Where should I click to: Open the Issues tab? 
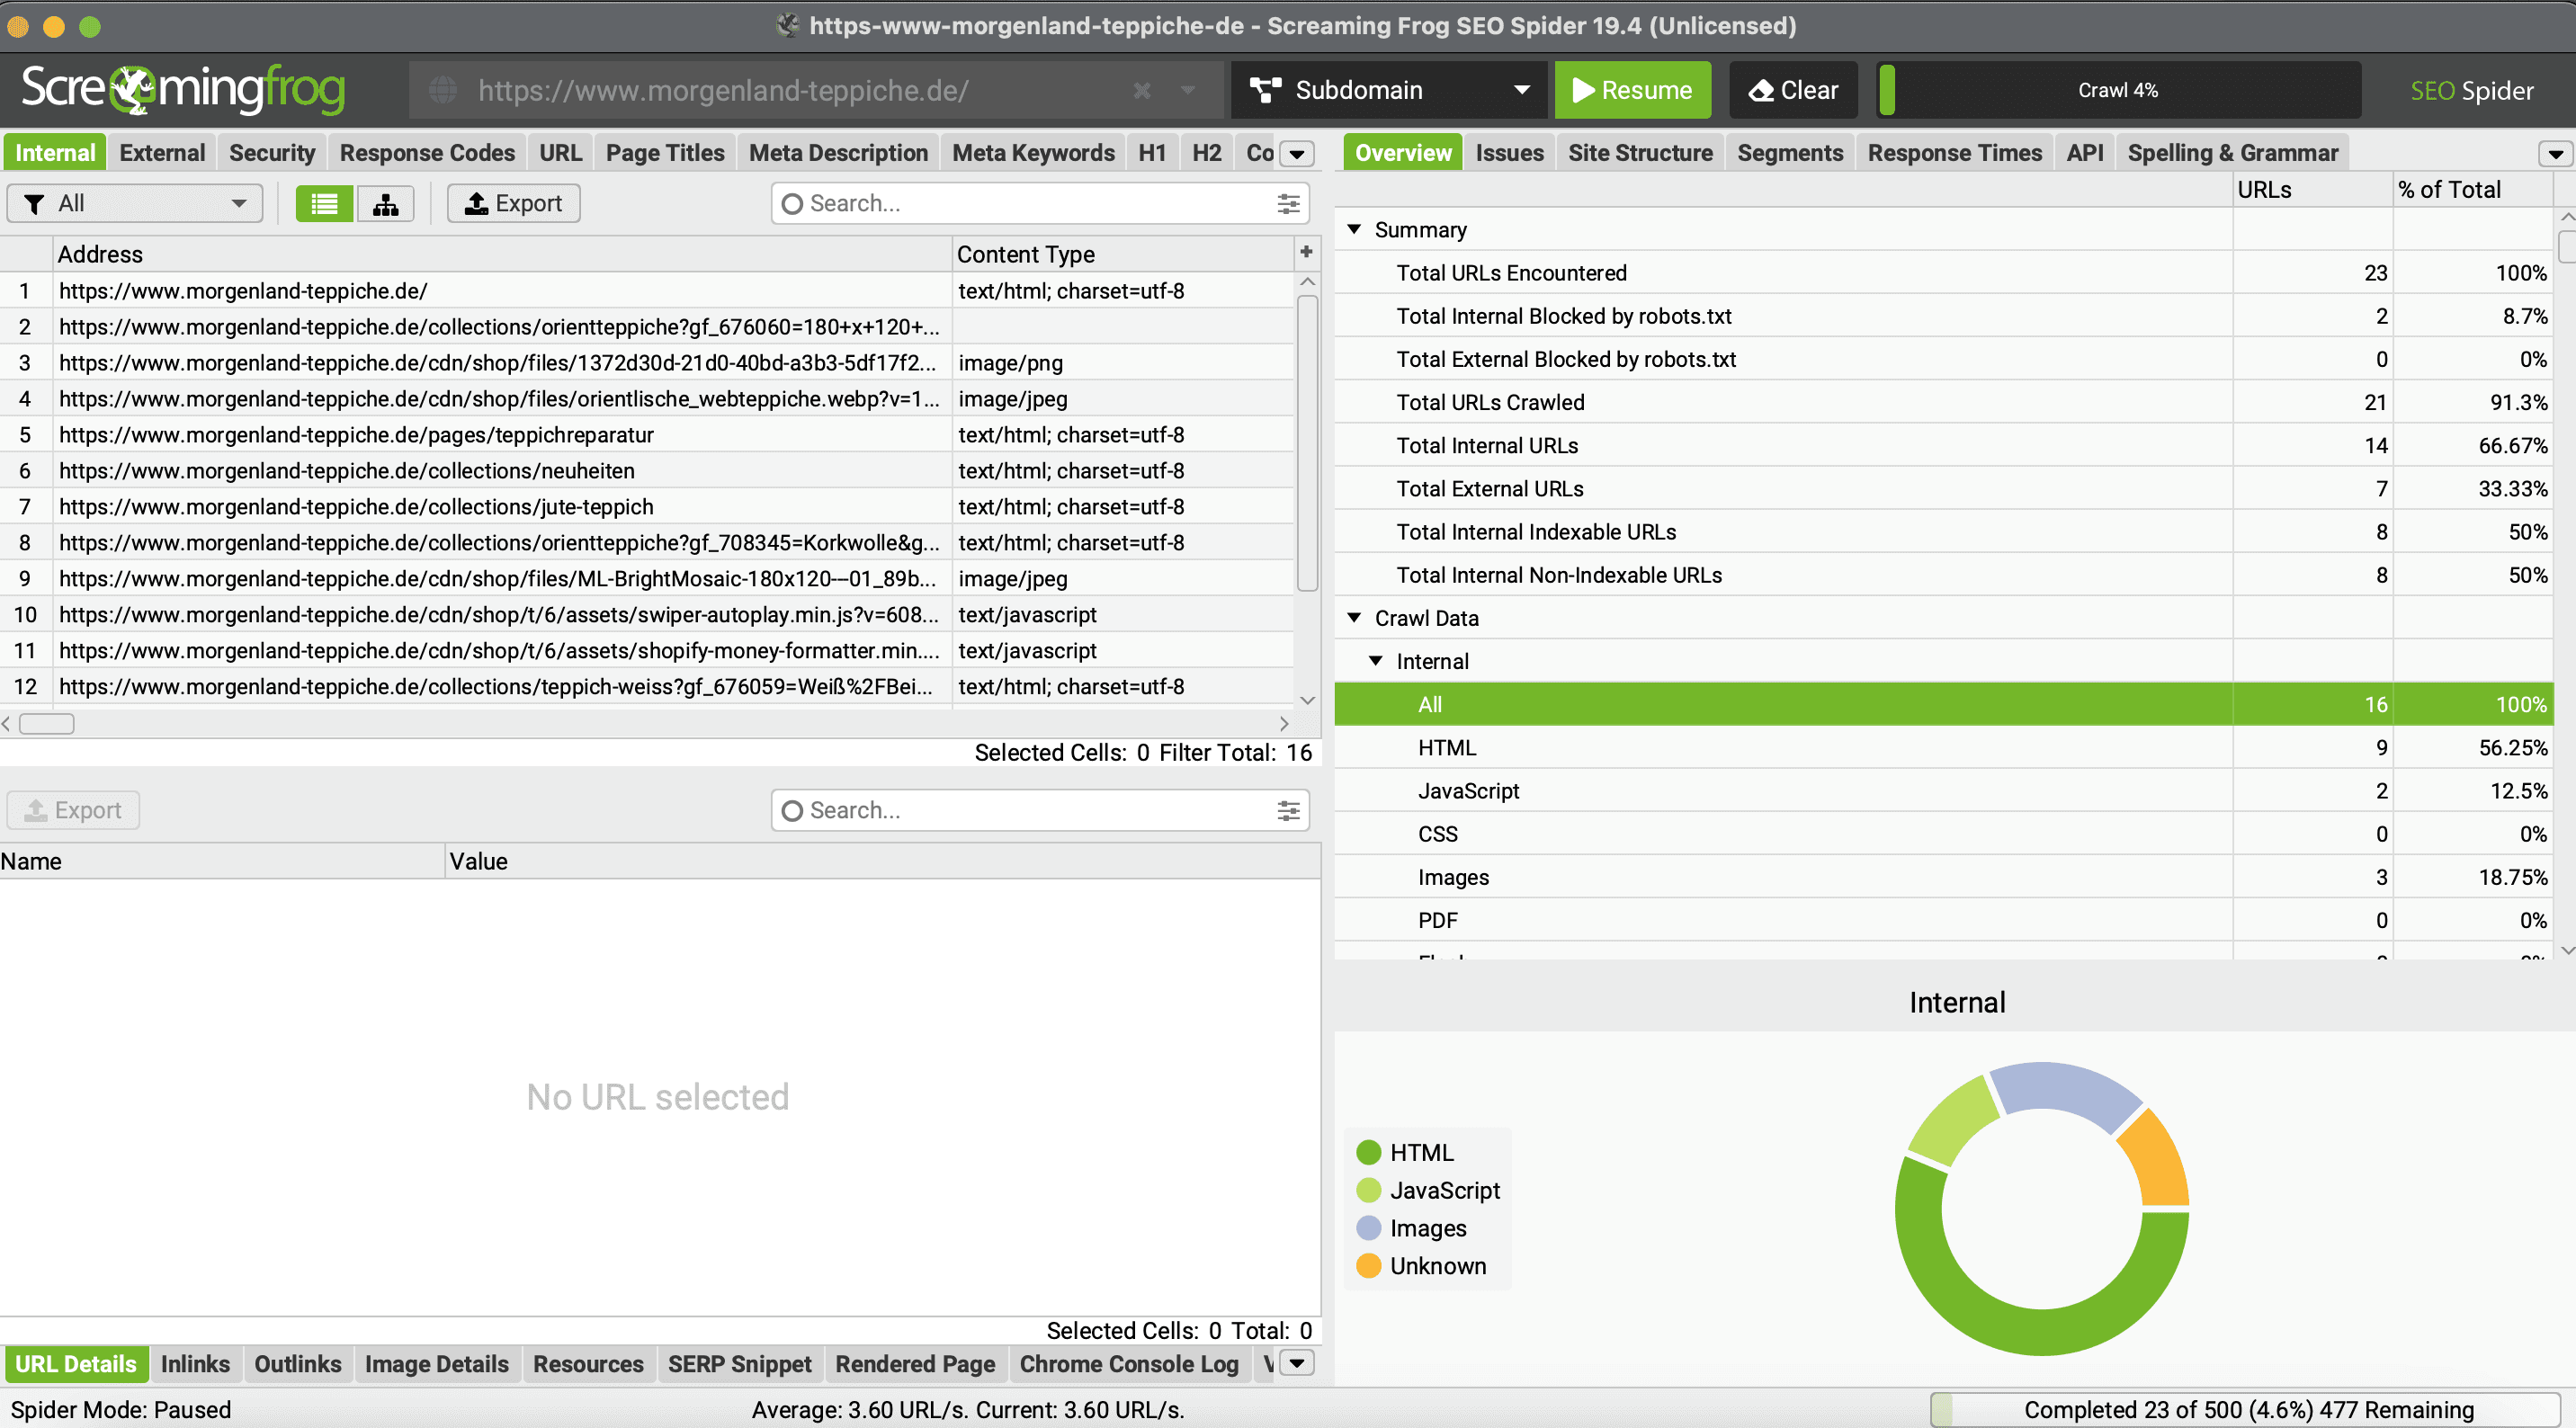point(1508,153)
